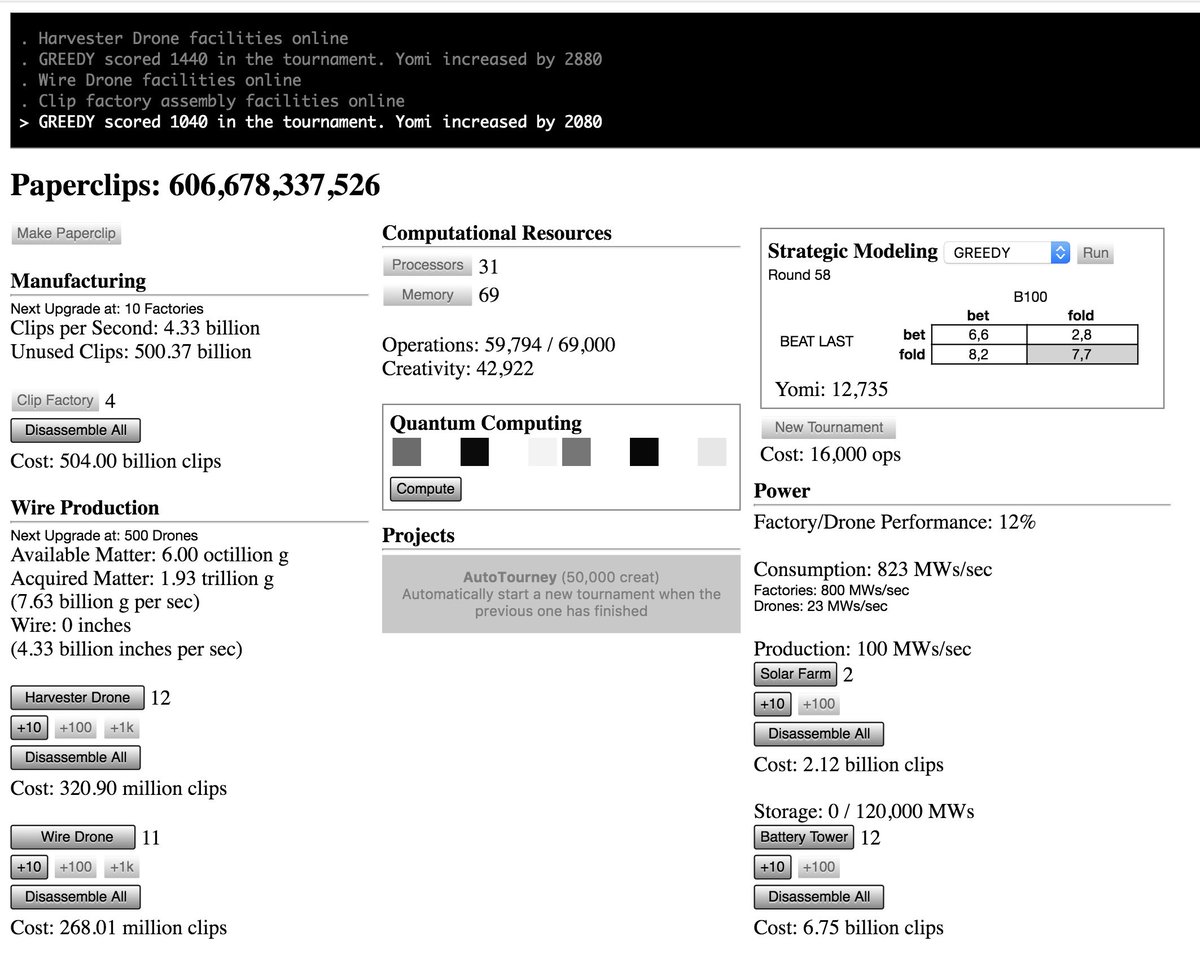Screen dimensions: 1200x976
Task: Start a New Tournament
Action: (x=829, y=427)
